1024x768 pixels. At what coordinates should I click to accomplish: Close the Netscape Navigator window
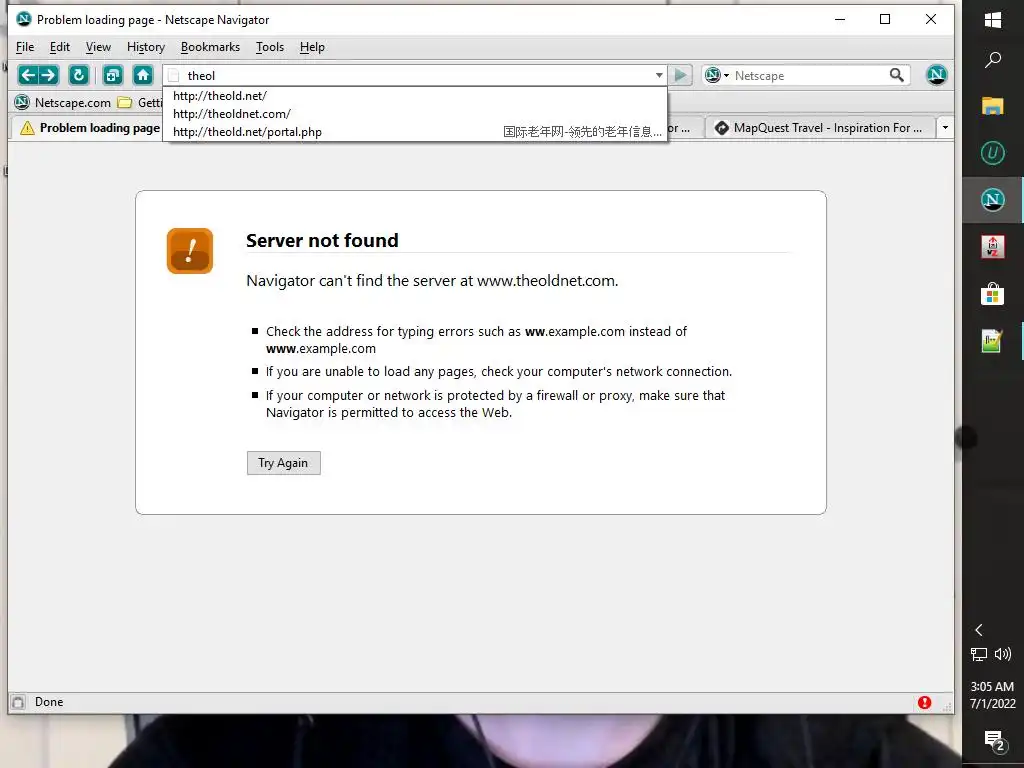tap(931, 20)
